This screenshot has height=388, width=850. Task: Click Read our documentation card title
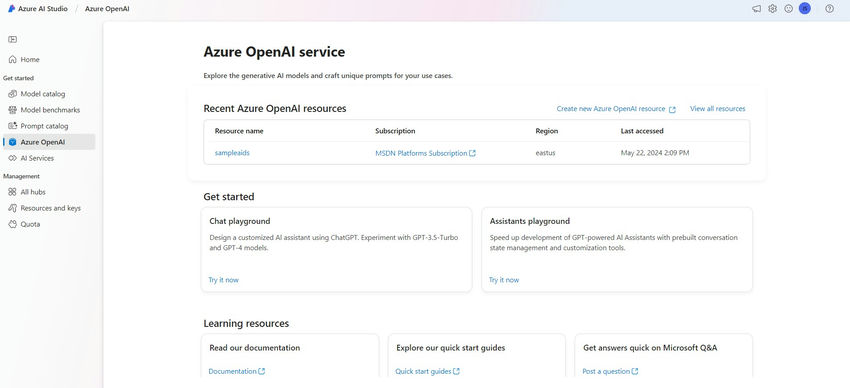[254, 348]
